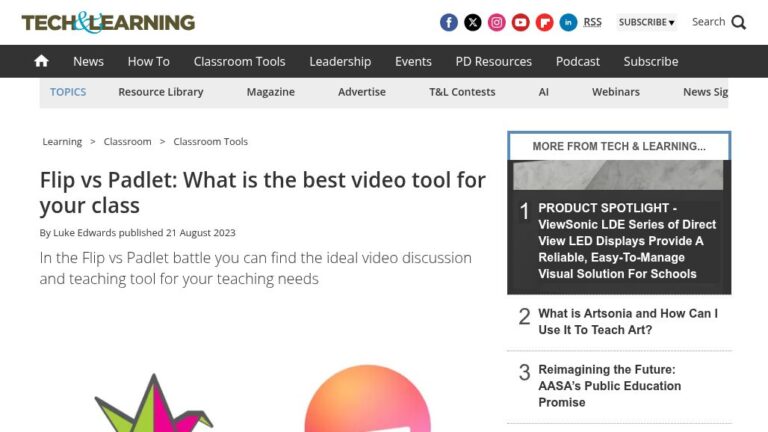Image resolution: width=768 pixels, height=432 pixels.
Task: Click the search magnifier icon
Action: [x=739, y=23]
